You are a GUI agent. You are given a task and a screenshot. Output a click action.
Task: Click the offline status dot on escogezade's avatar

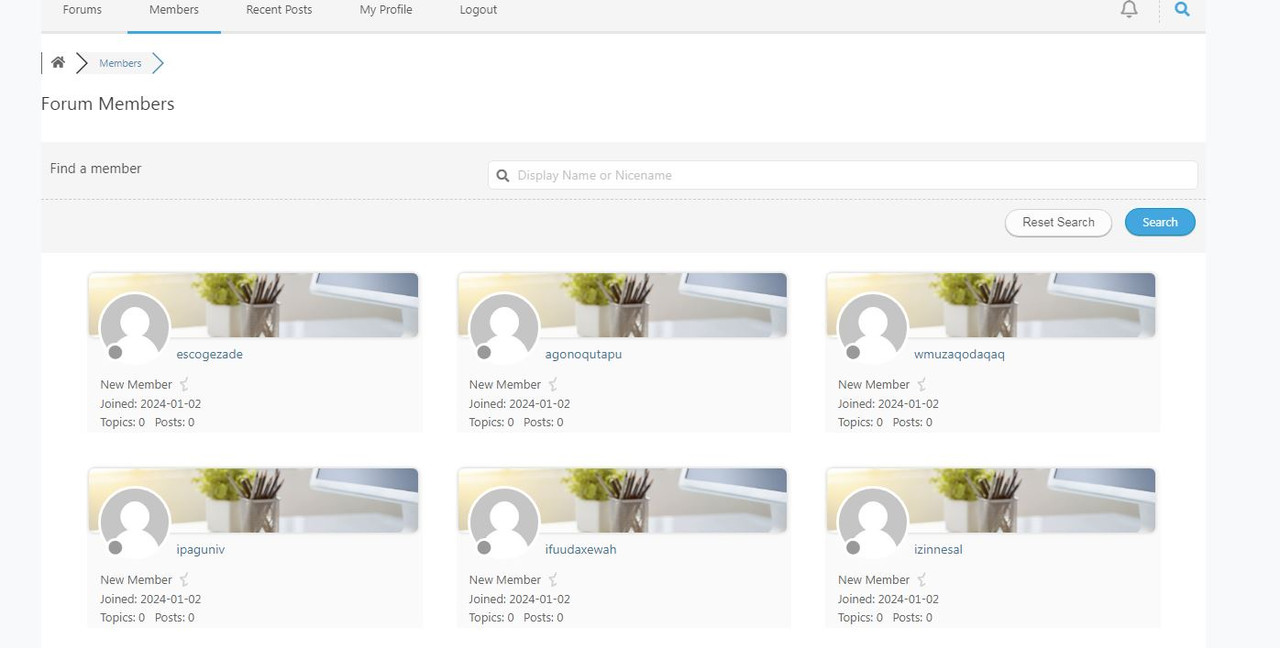click(115, 352)
